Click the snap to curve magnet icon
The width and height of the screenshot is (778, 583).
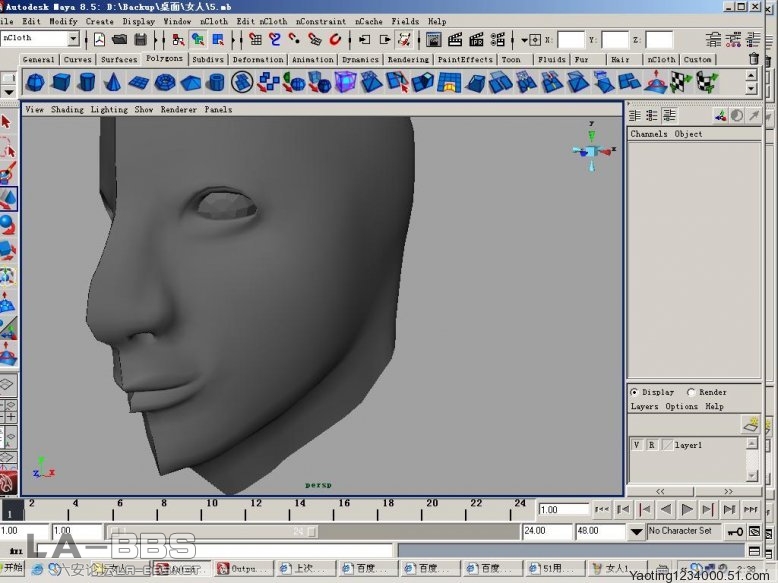(275, 40)
